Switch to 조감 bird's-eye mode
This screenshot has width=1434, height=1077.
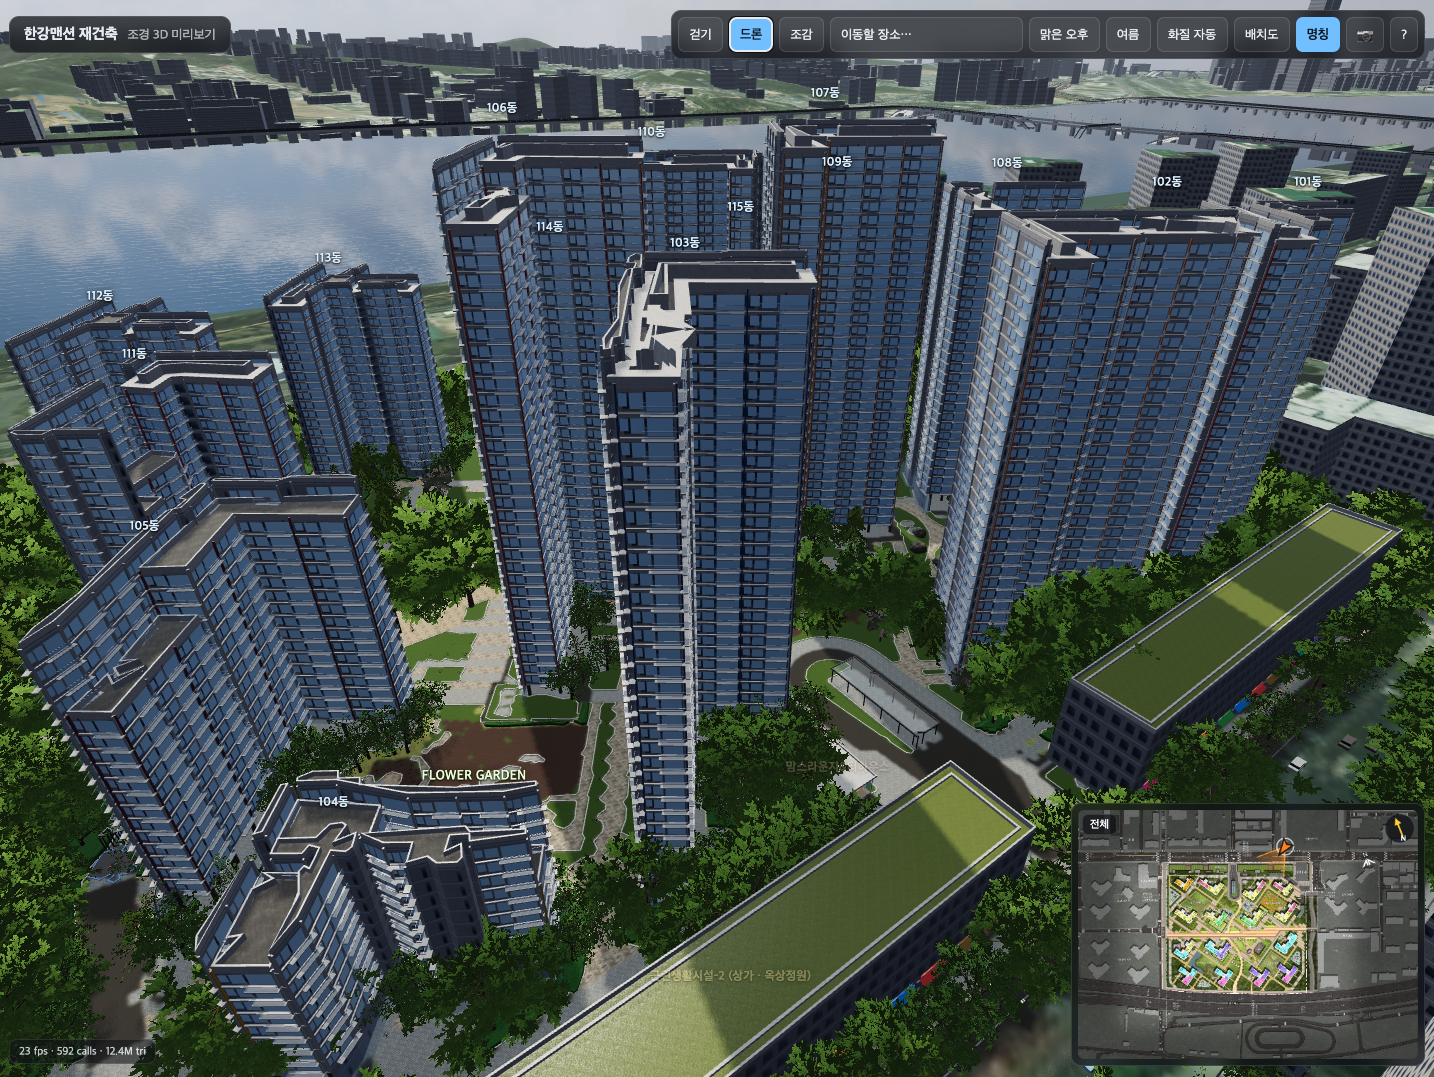coord(801,34)
